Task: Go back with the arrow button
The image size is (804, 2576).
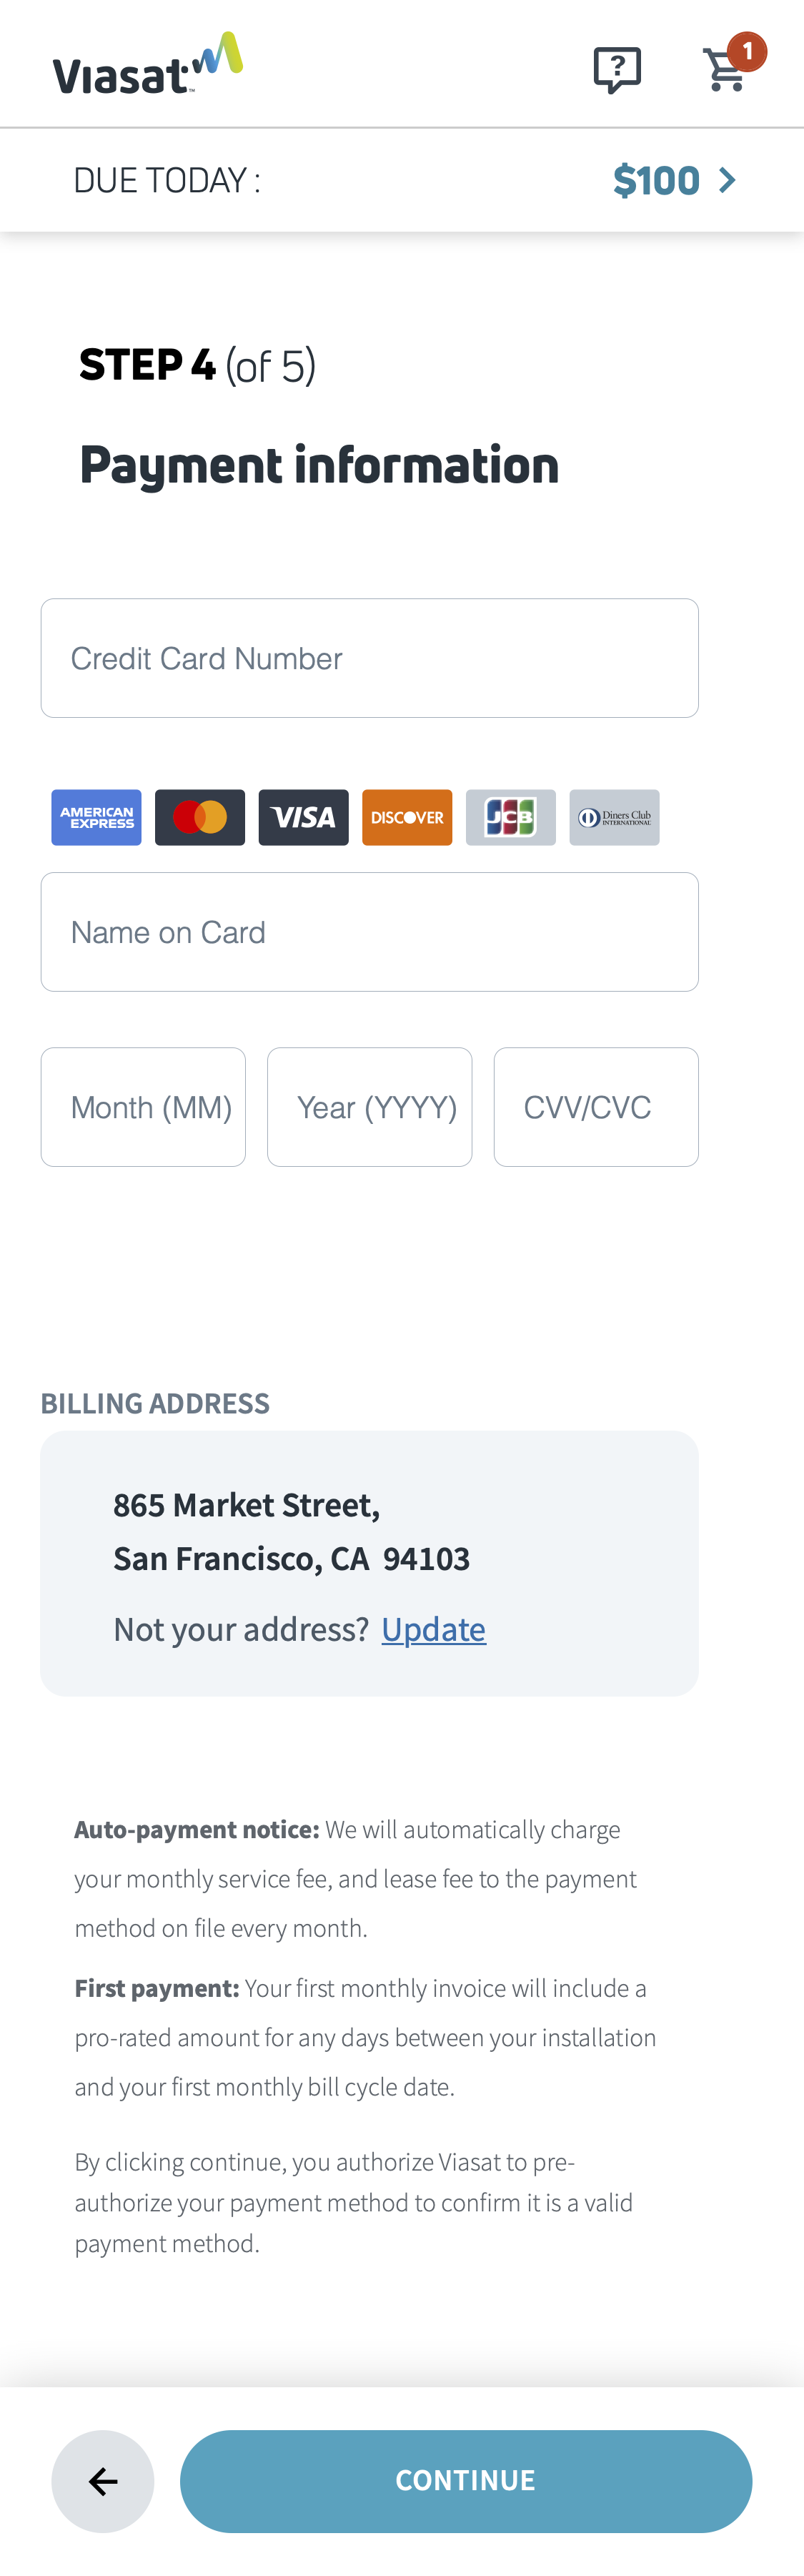Action: 103,2481
